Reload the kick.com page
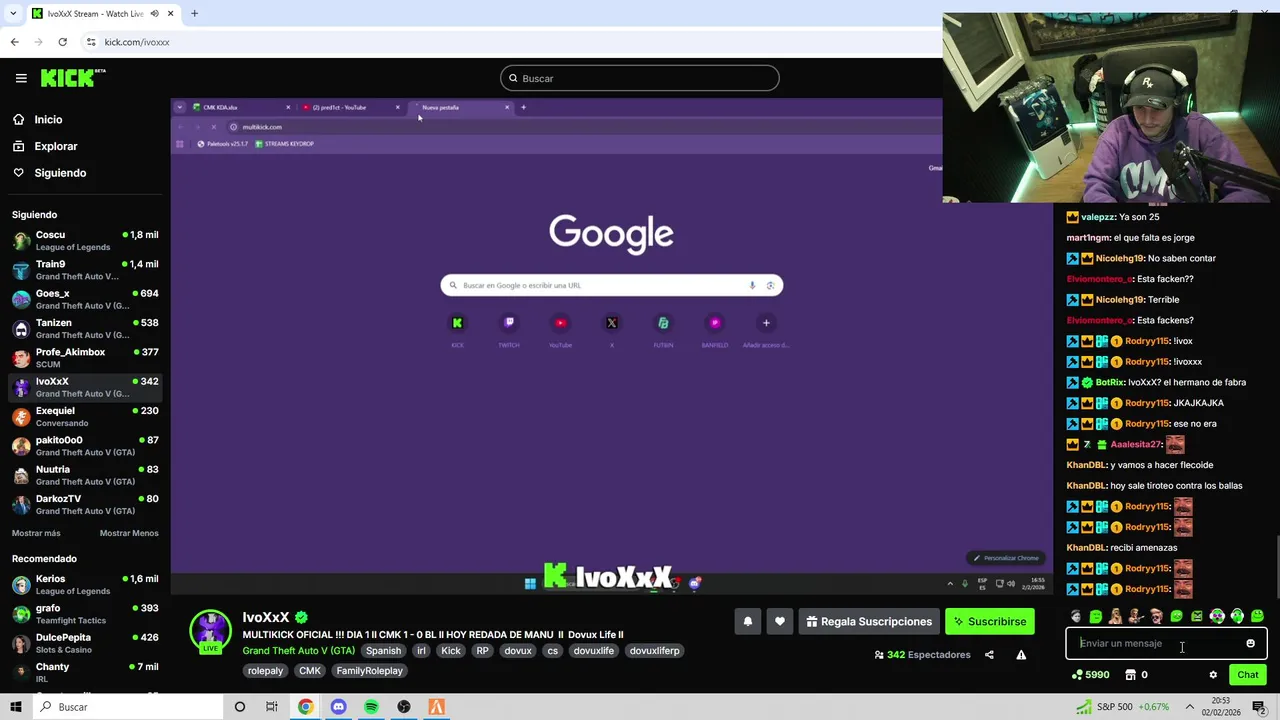Viewport: 1280px width, 720px height. pyautogui.click(x=62, y=42)
